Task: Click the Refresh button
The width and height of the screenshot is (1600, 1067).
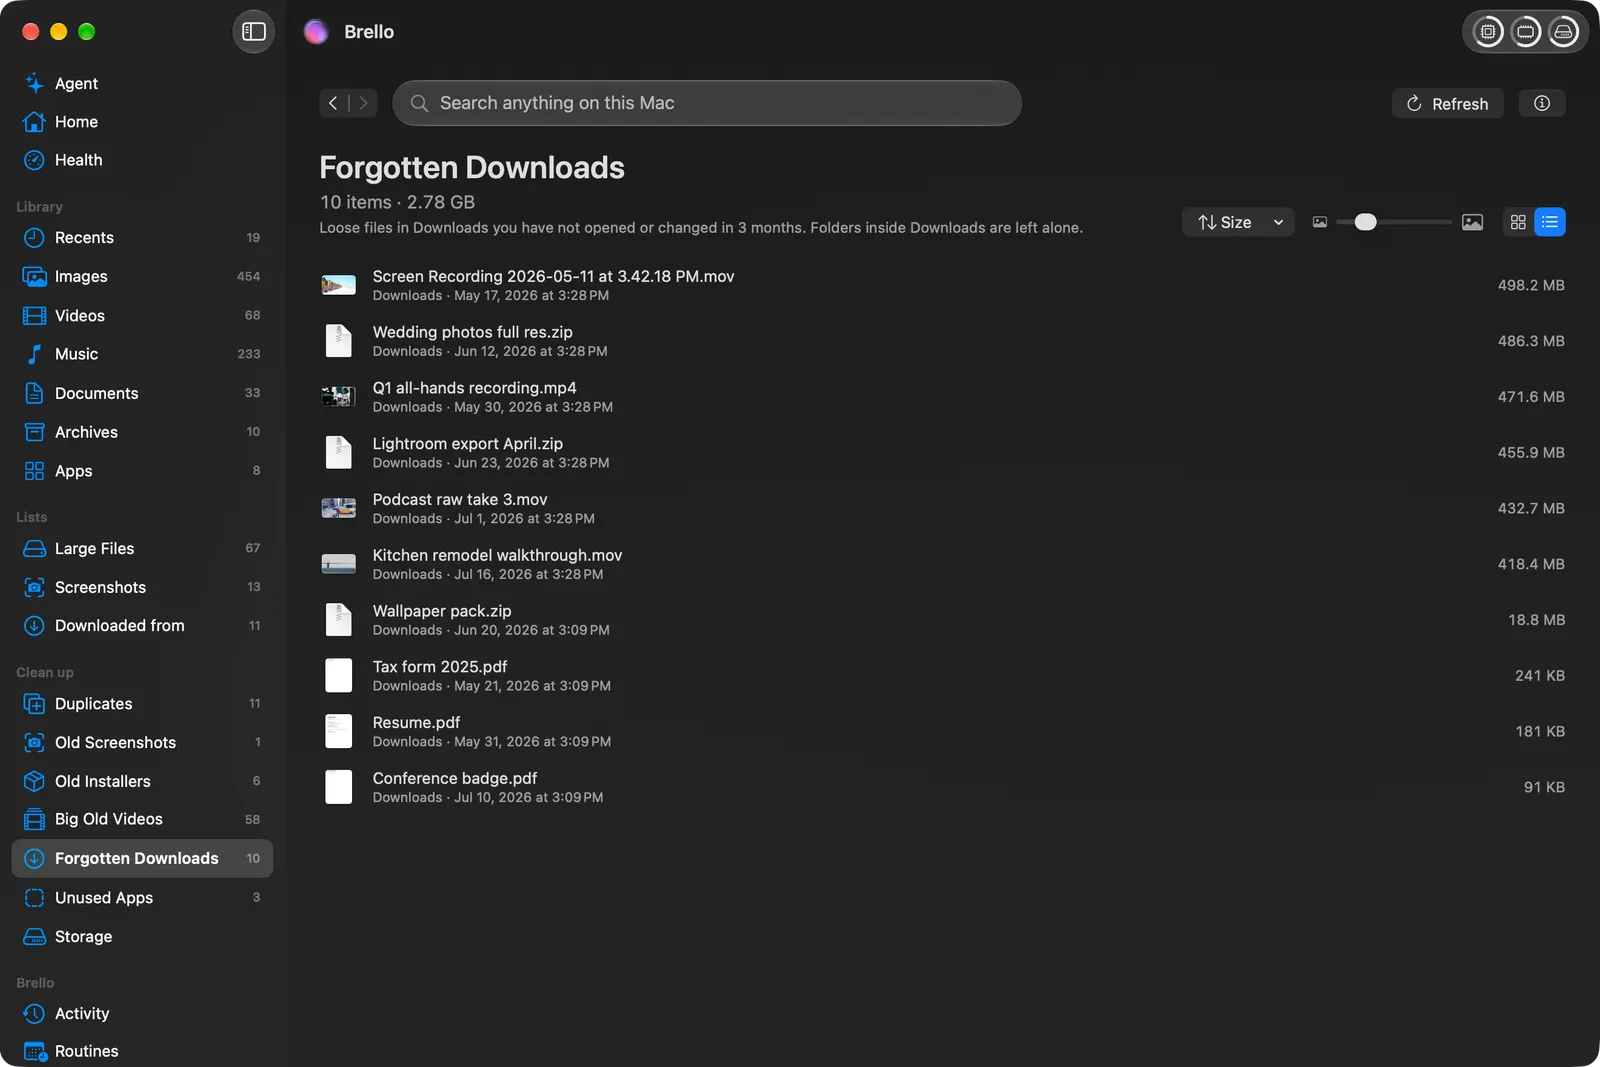Action: pyautogui.click(x=1447, y=103)
